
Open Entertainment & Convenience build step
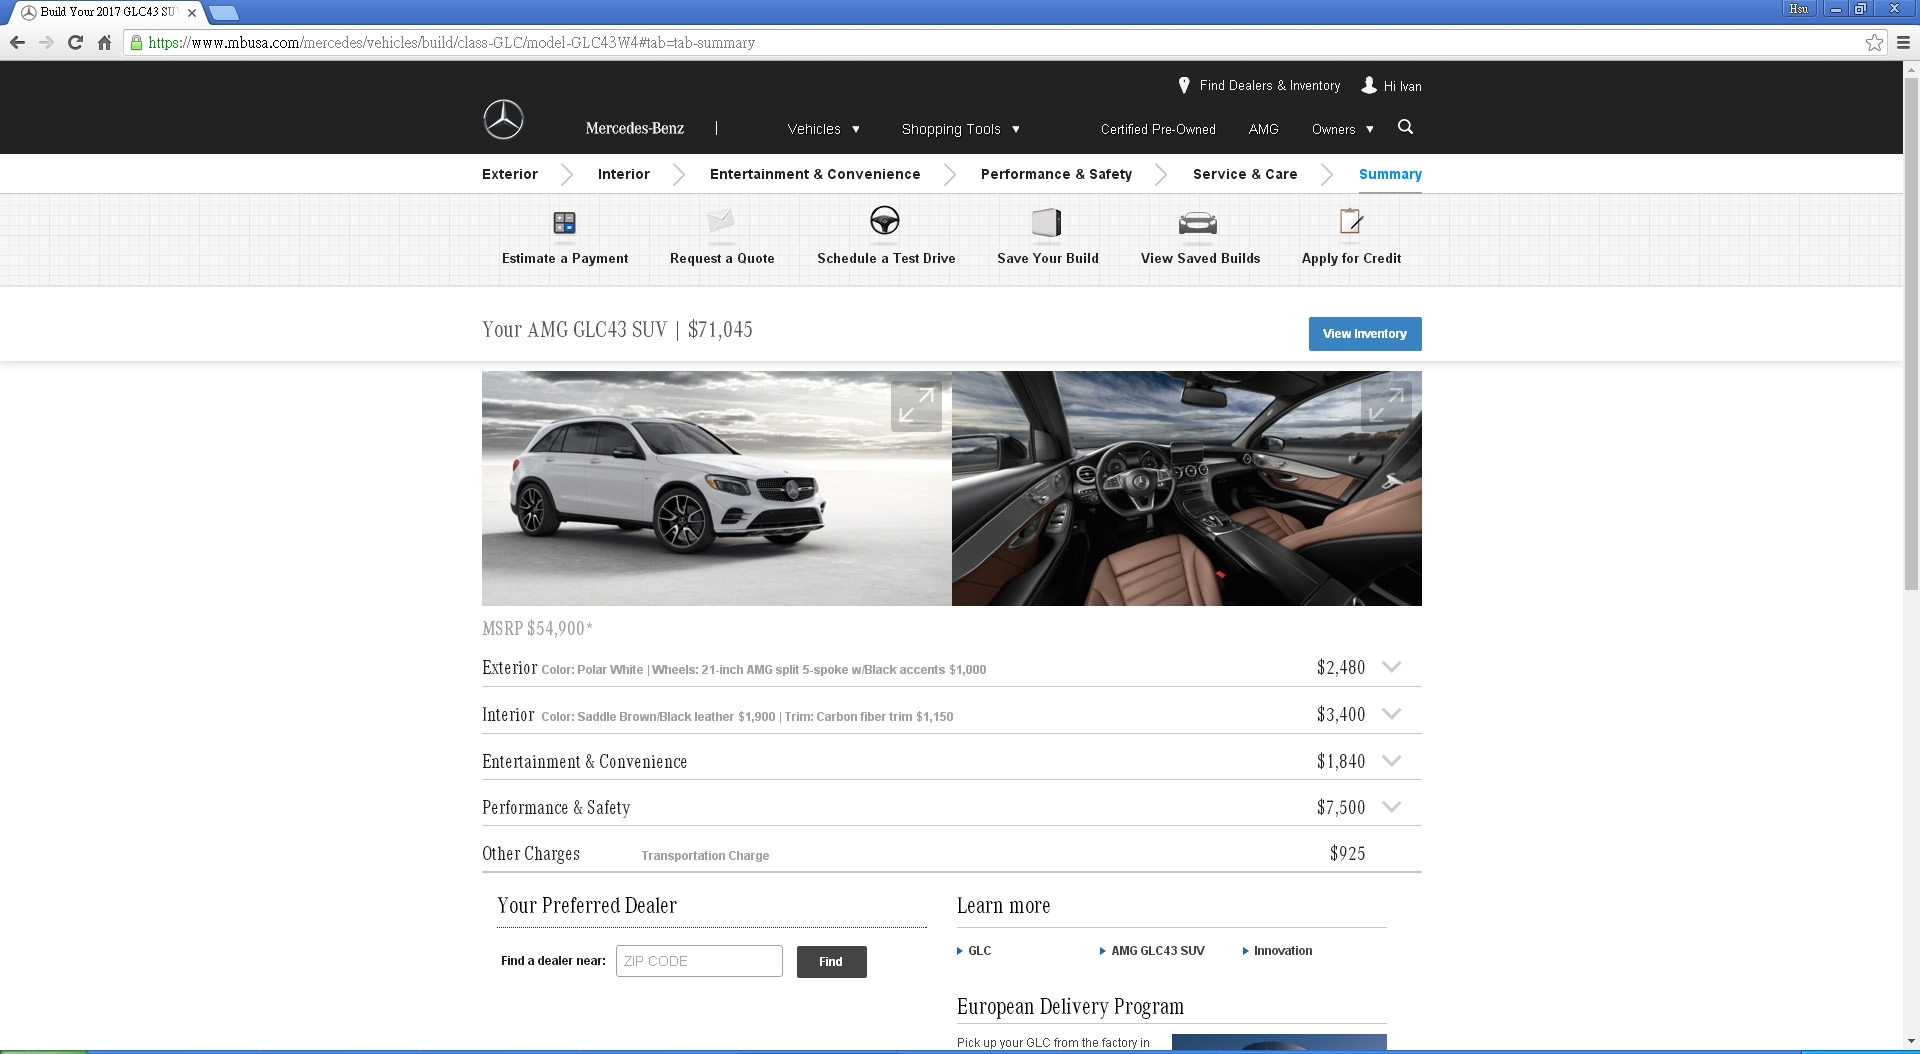(815, 174)
